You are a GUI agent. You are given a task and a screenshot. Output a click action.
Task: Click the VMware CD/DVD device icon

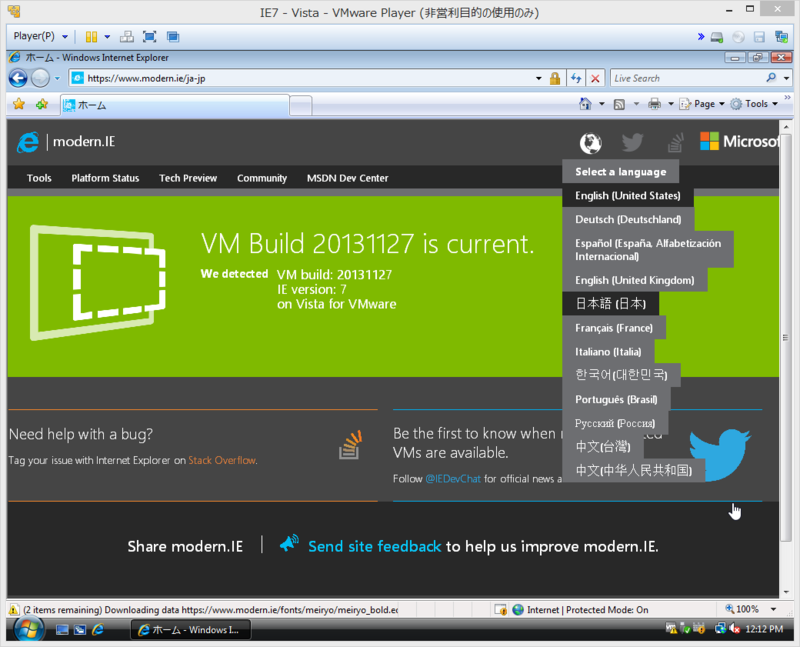click(x=738, y=37)
